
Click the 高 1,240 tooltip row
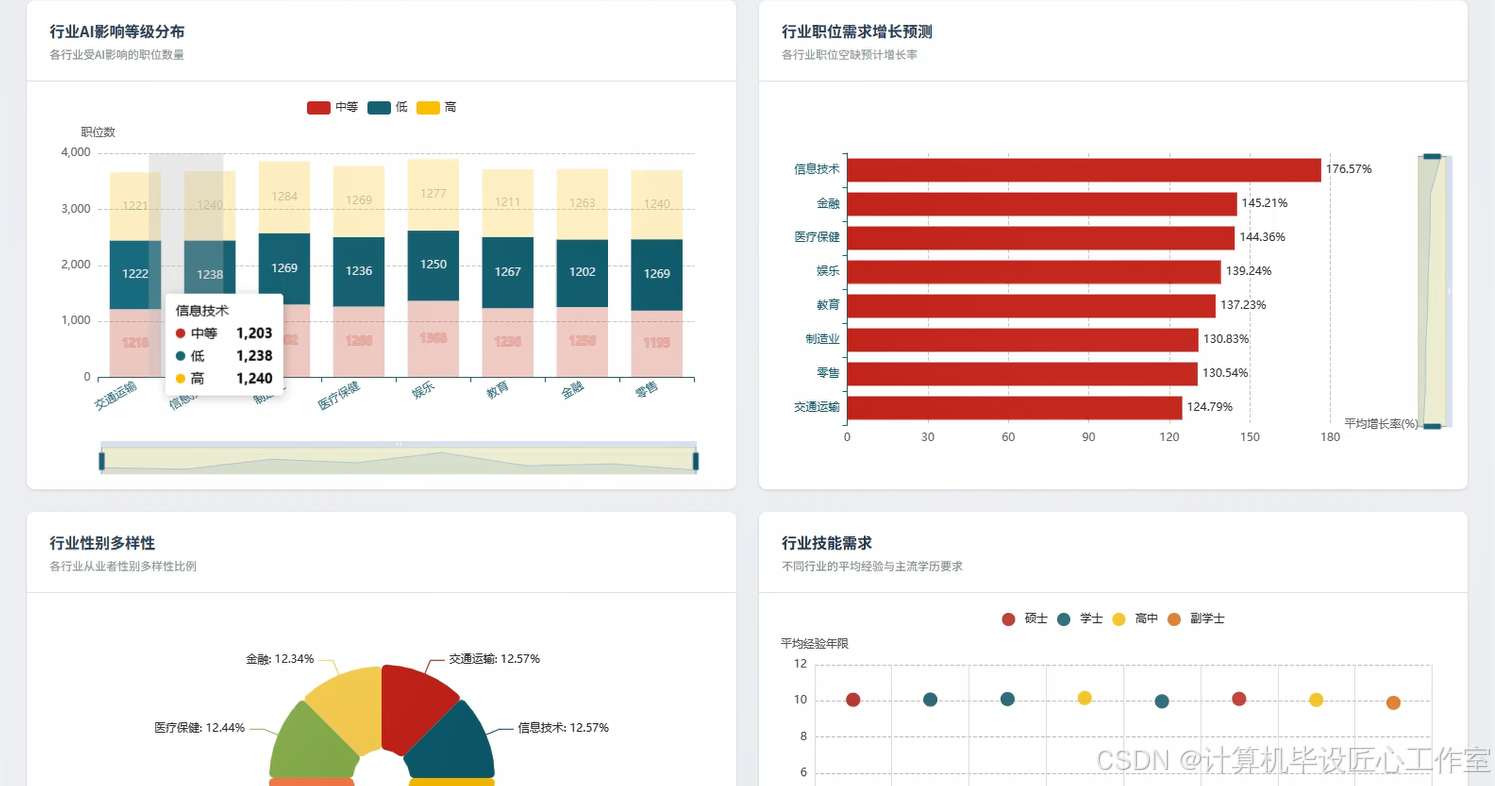[224, 379]
